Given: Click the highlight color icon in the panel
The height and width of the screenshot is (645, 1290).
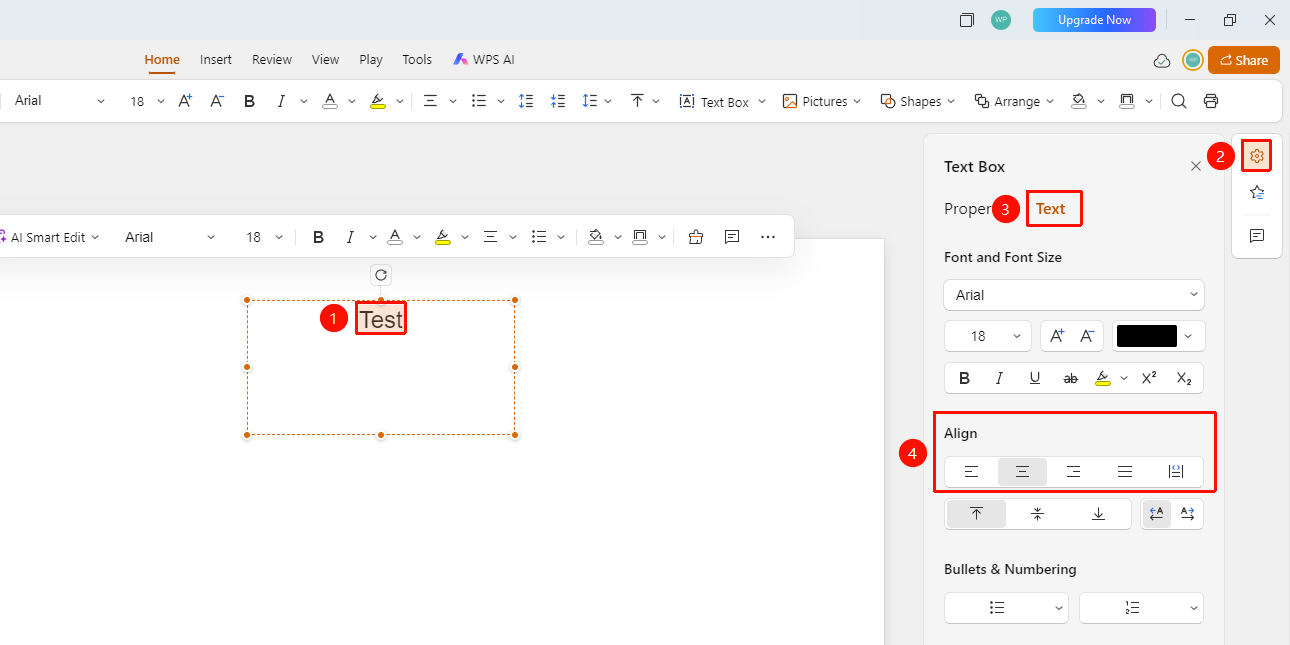Looking at the screenshot, I should pos(1103,378).
